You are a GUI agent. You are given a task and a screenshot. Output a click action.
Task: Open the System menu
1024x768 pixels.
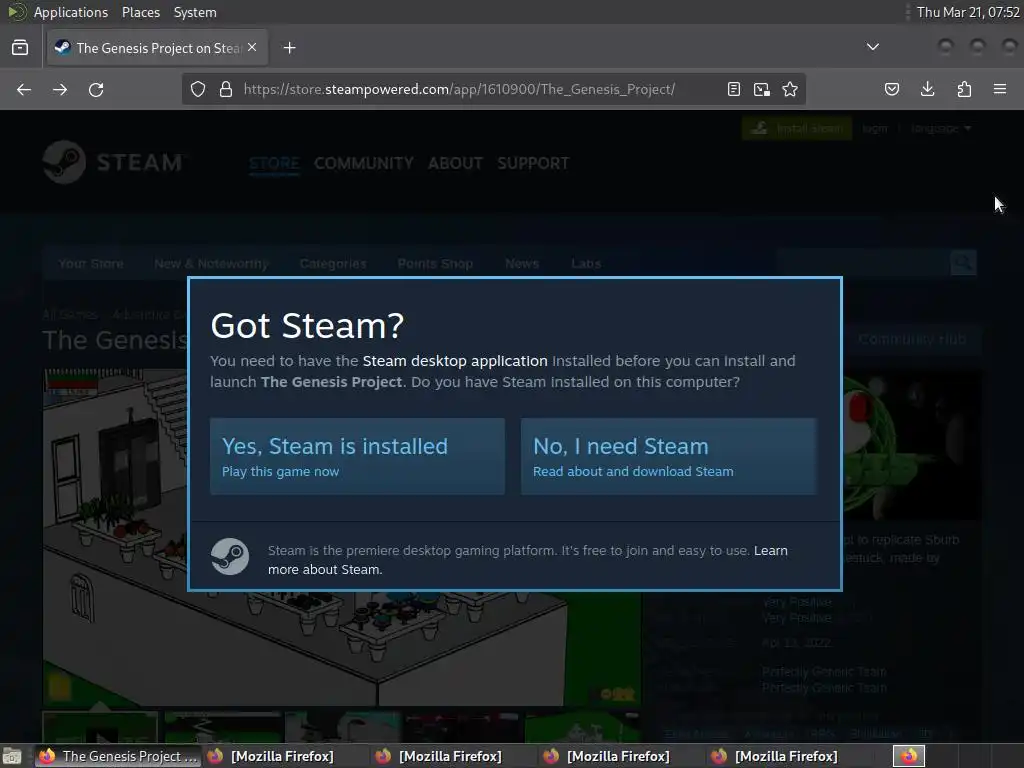click(x=195, y=12)
